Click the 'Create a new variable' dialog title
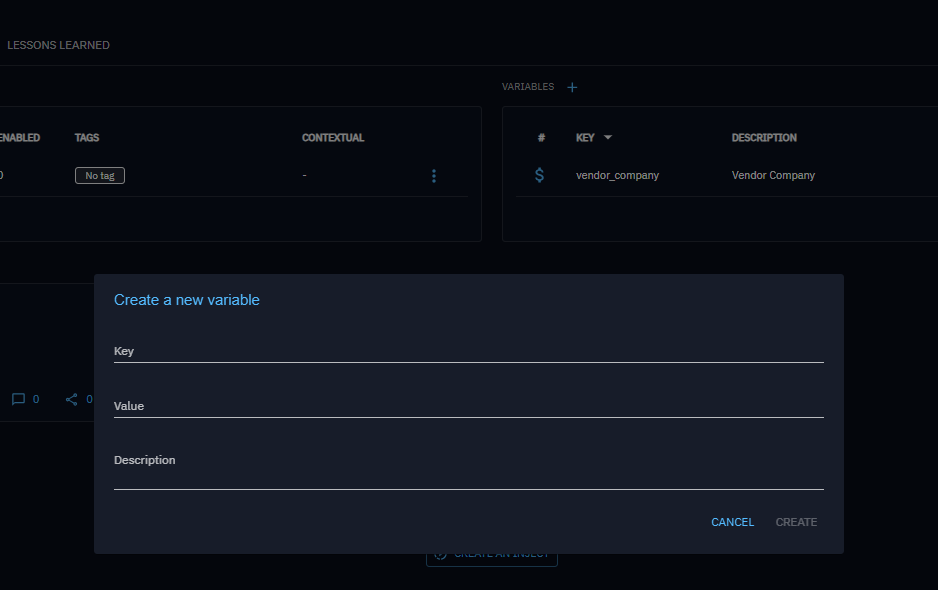This screenshot has width=938, height=590. [x=187, y=300]
